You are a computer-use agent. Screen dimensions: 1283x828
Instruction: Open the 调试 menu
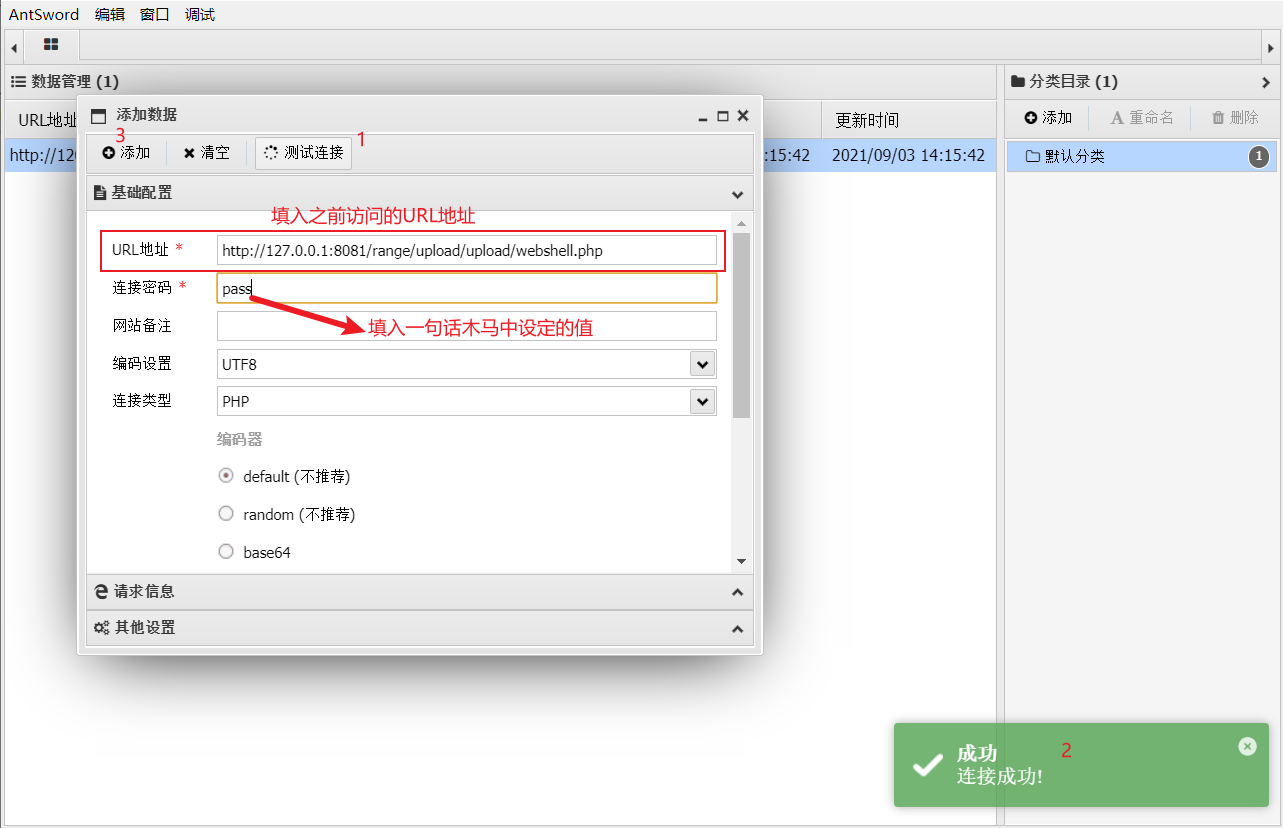pos(200,15)
